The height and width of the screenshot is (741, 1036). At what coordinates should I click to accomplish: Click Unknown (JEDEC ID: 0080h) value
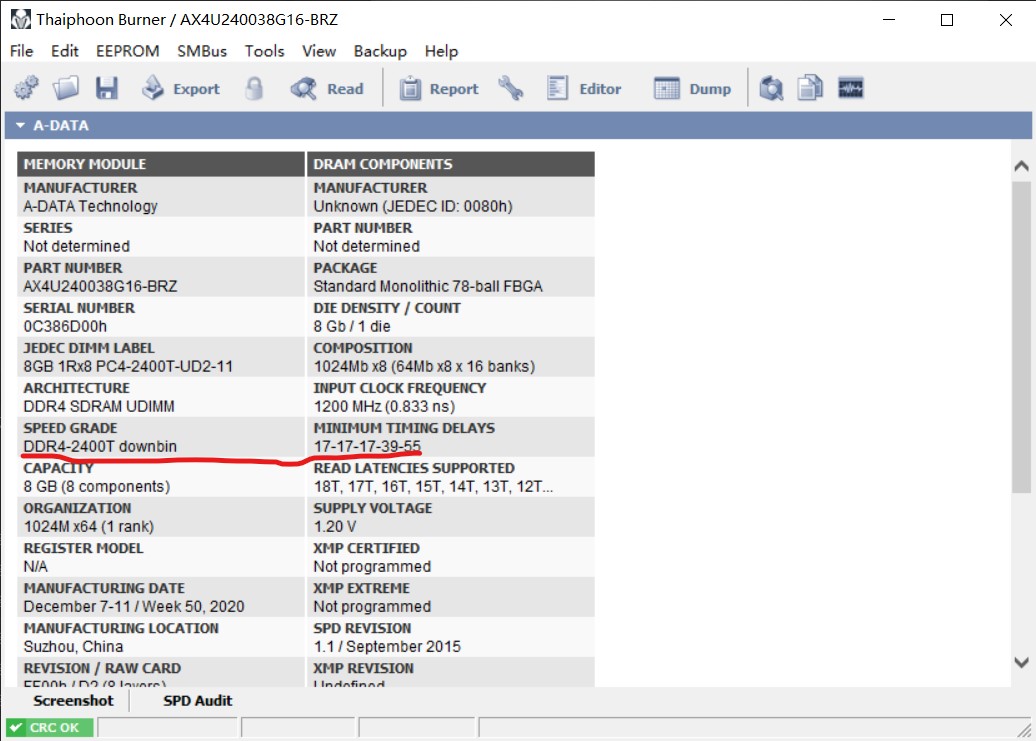click(x=413, y=206)
